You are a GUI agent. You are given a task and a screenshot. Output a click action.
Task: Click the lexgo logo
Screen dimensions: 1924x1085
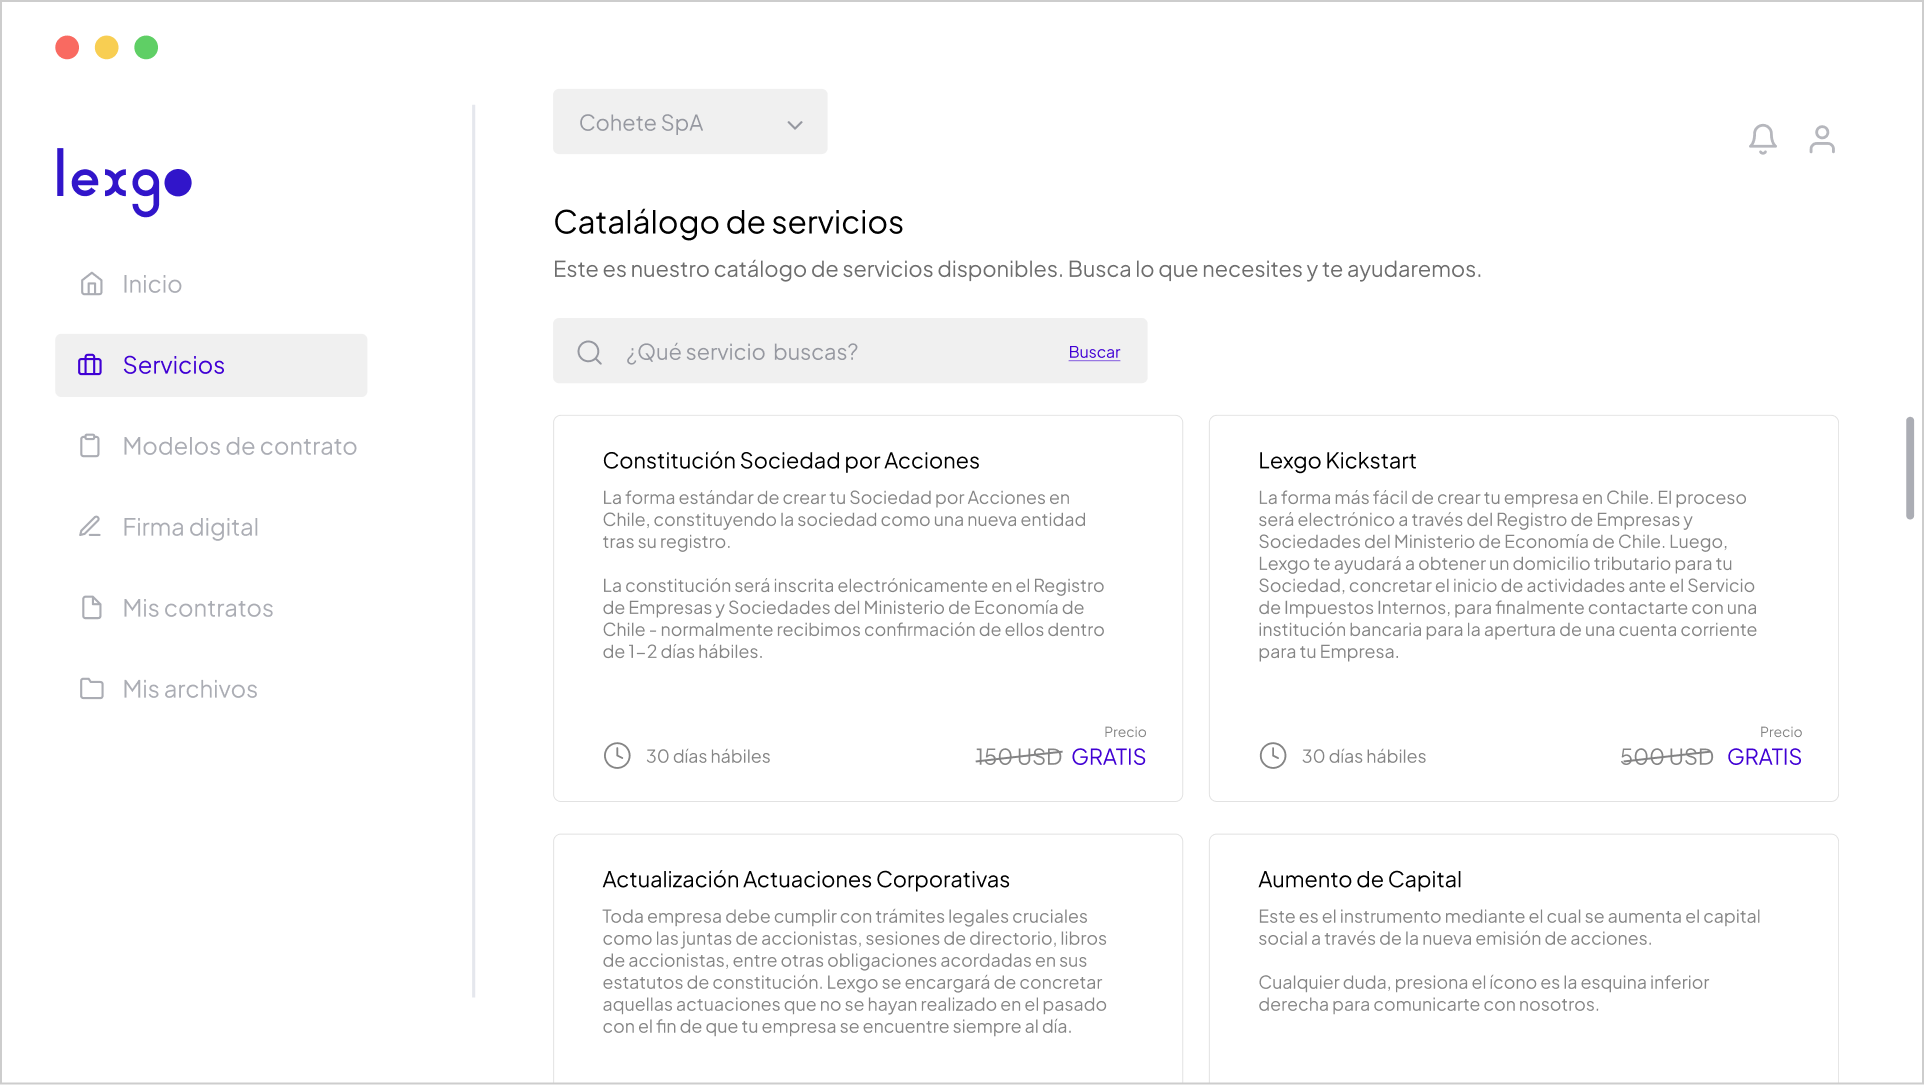click(x=122, y=182)
